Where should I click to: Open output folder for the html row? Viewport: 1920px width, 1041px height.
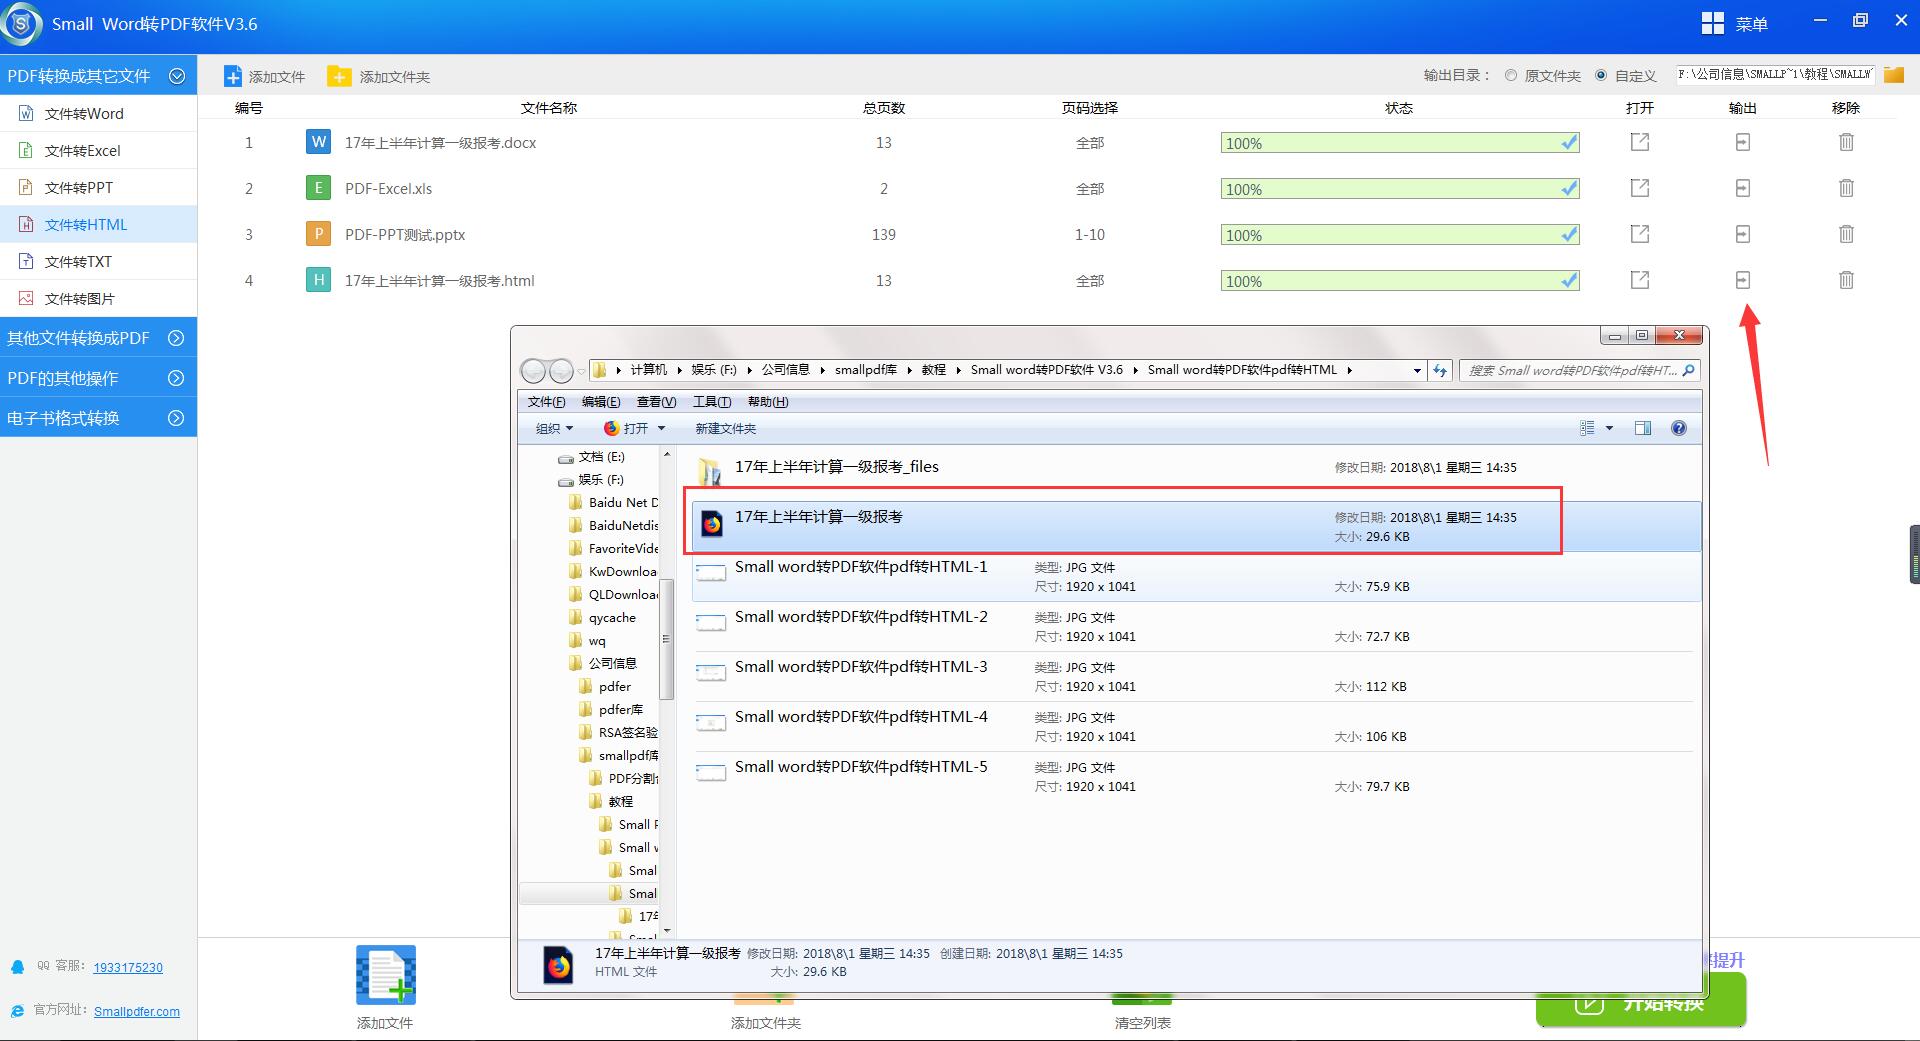coord(1743,280)
